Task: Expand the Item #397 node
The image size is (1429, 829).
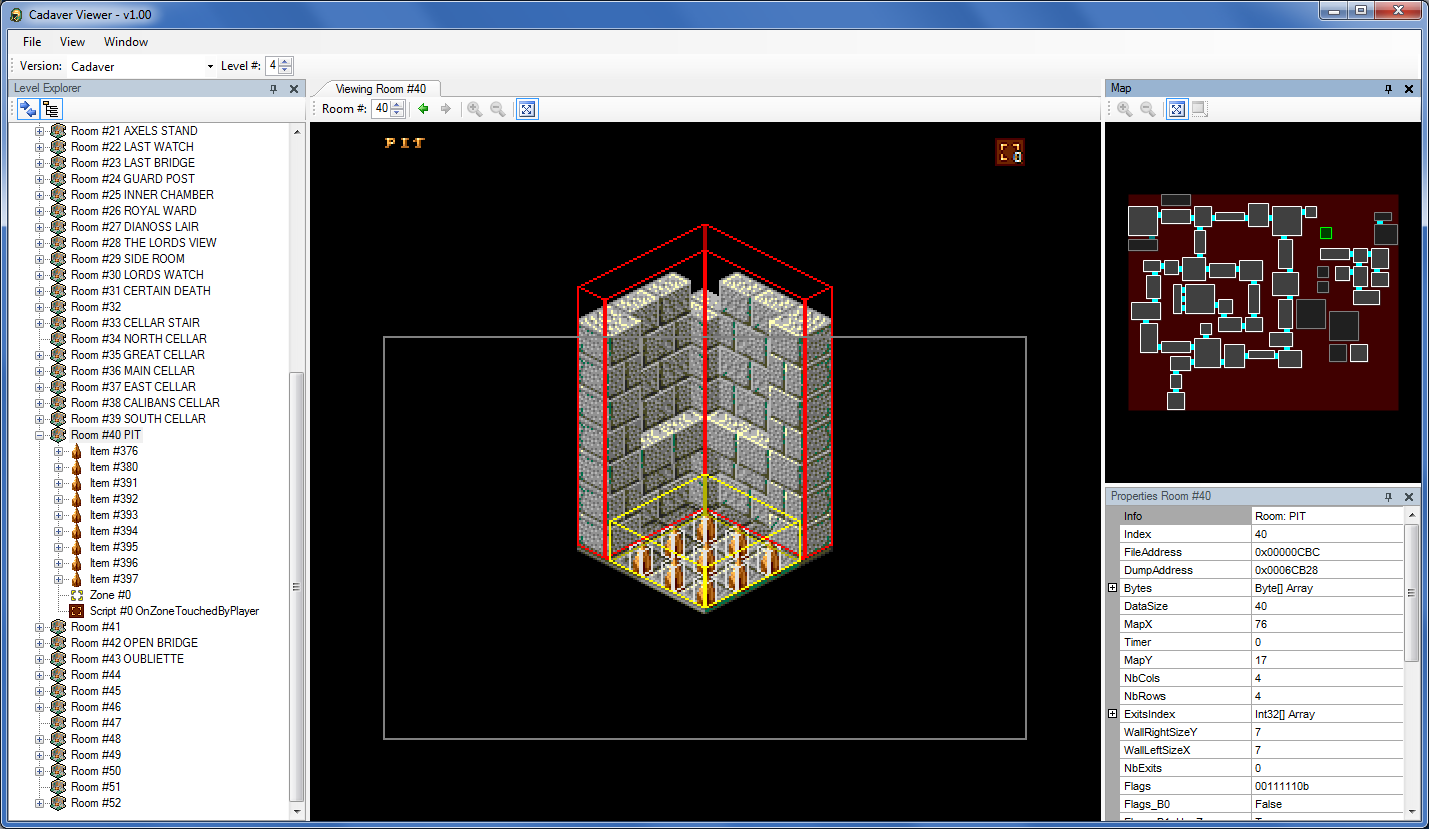Action: 59,579
